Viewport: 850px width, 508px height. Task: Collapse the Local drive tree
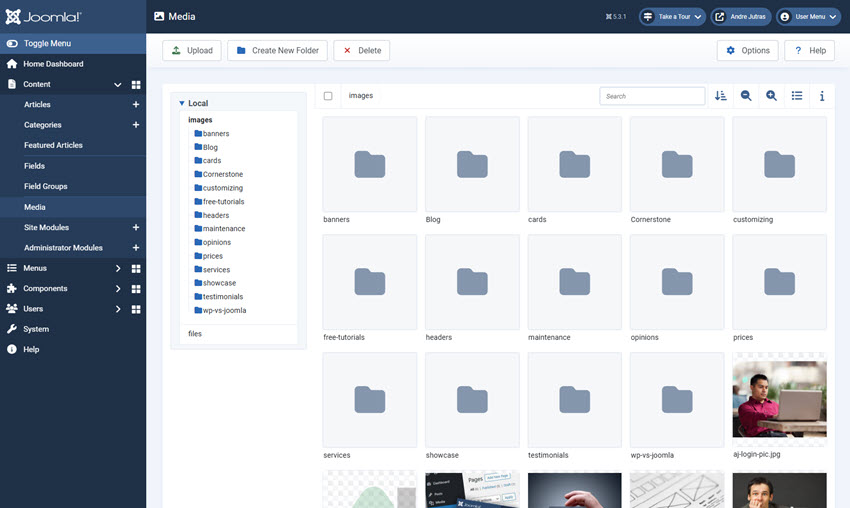pyautogui.click(x=182, y=103)
